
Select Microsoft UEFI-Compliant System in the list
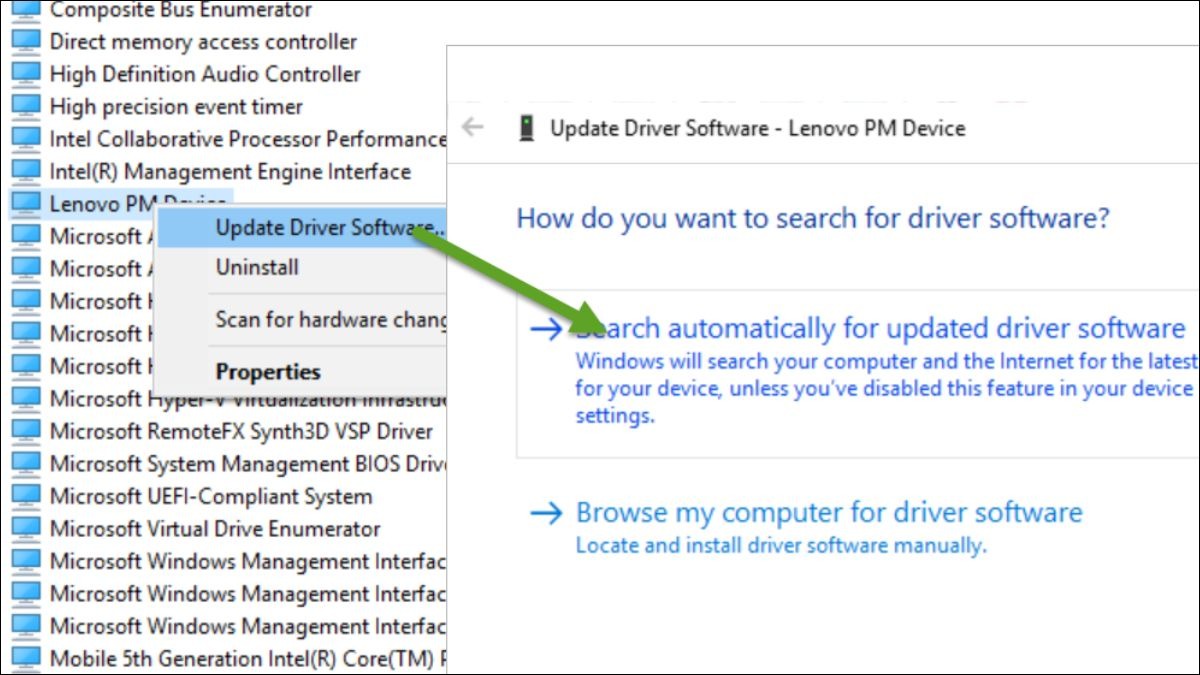(x=192, y=497)
